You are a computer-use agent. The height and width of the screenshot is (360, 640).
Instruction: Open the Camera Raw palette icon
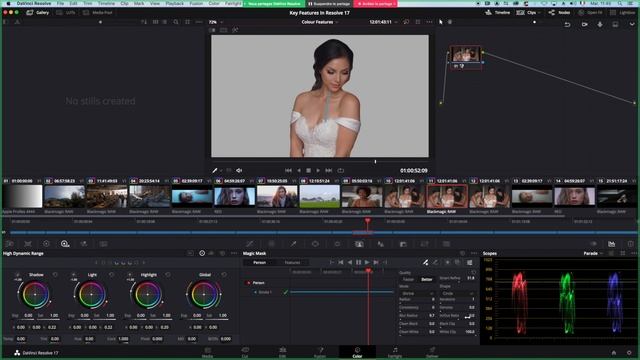click(x=10, y=244)
